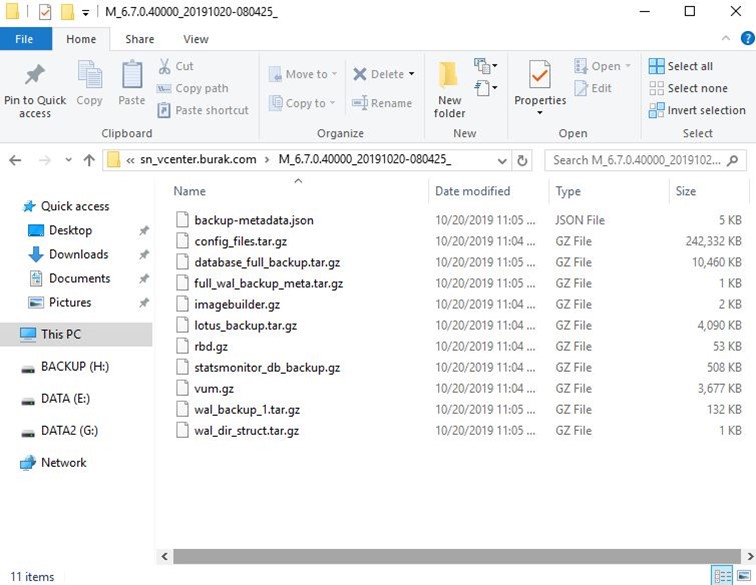The width and height of the screenshot is (756, 585).
Task: Open the File menu tab
Action: tap(25, 39)
